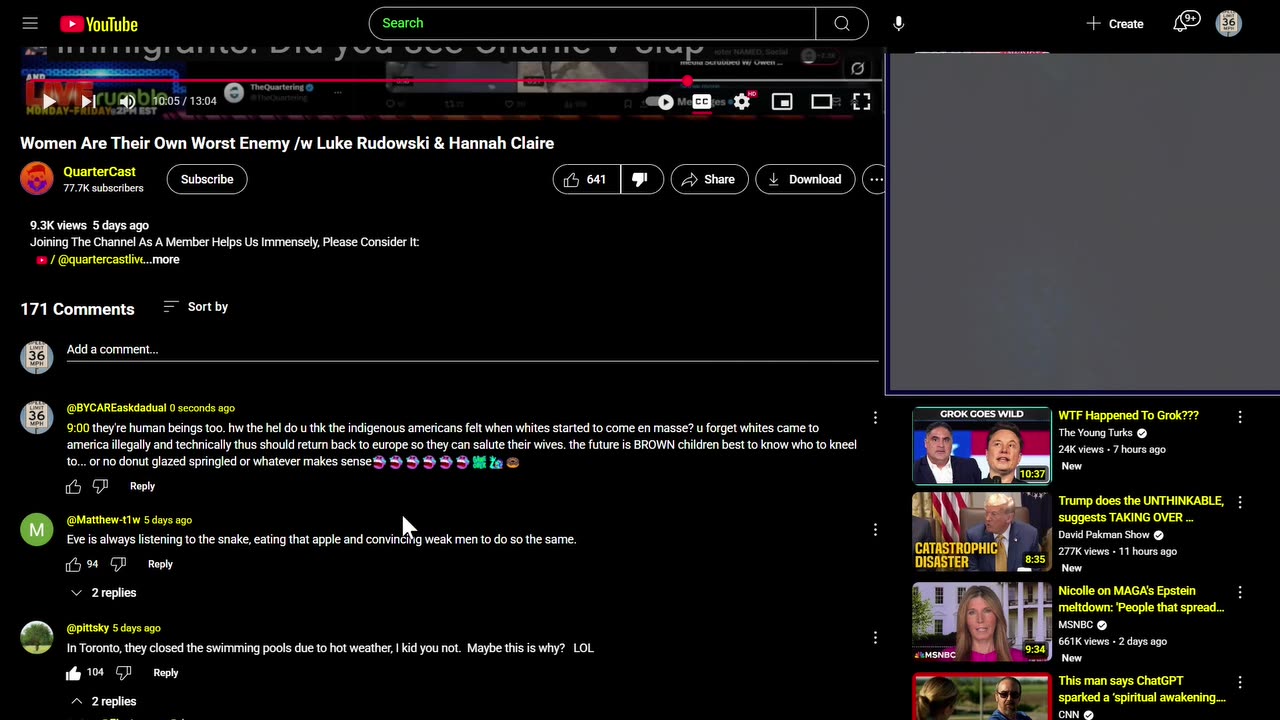The height and width of the screenshot is (720, 1280).
Task: Open options for ChatGPT spiritual awakening video
Action: coord(1240,683)
